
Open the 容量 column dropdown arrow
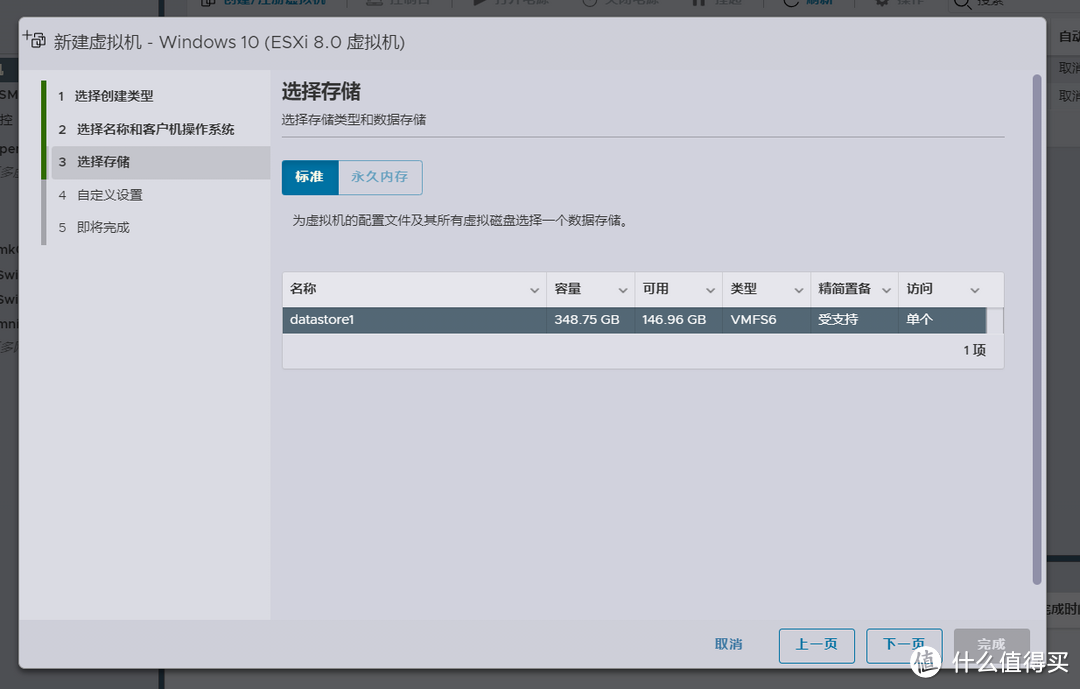623,290
